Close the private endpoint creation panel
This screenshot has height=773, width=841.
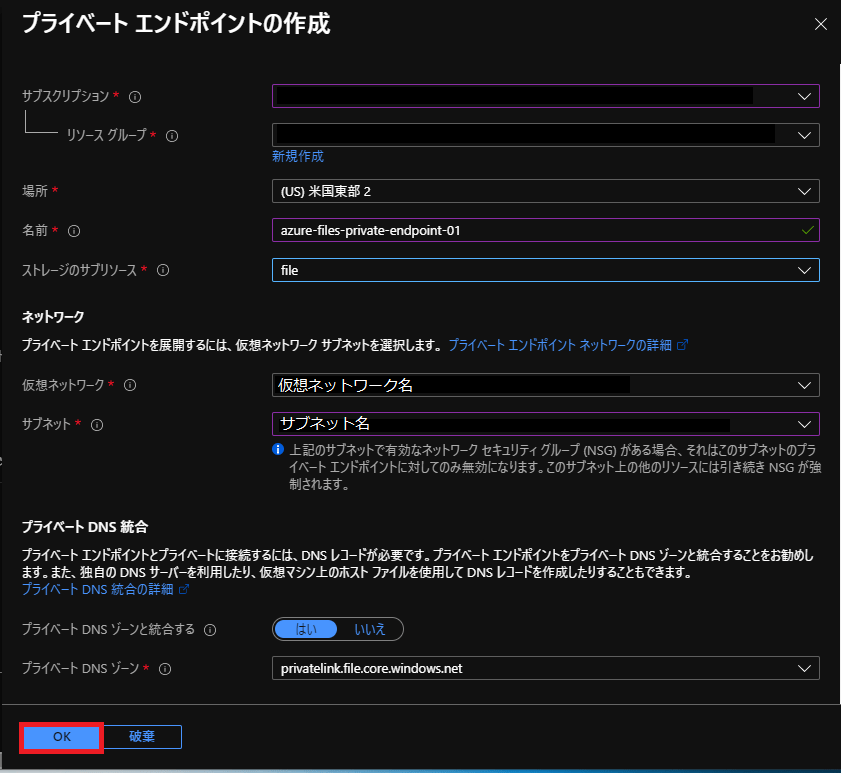pos(820,24)
